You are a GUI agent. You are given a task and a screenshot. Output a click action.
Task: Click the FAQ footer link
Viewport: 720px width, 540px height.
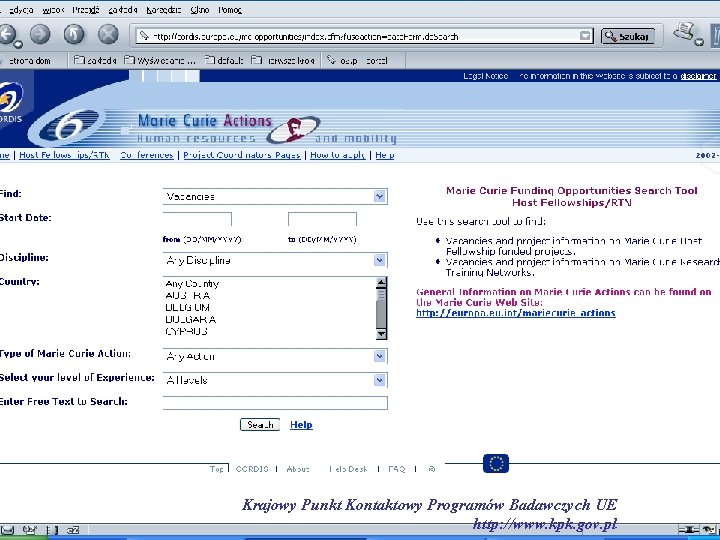point(397,469)
